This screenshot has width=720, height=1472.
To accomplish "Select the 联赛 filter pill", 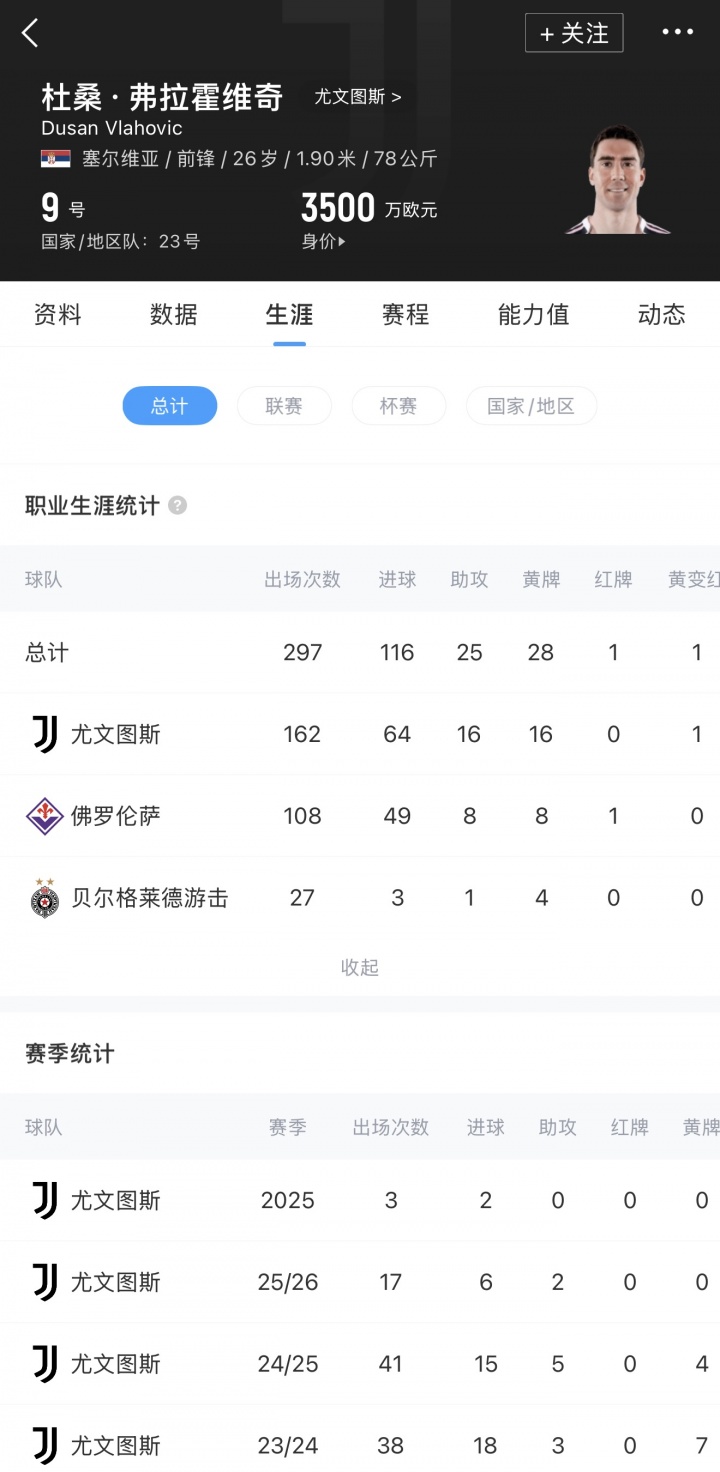I will (284, 406).
